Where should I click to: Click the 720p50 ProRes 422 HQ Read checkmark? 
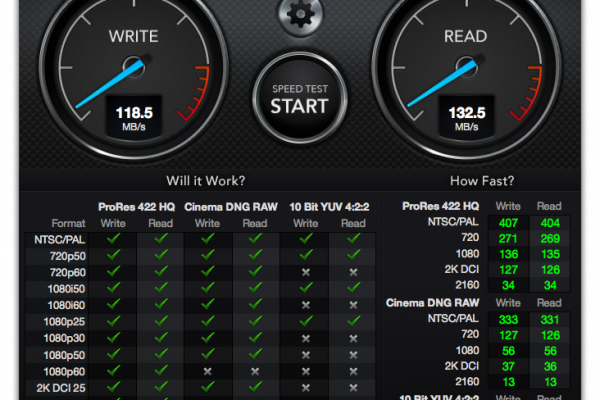pos(161,255)
